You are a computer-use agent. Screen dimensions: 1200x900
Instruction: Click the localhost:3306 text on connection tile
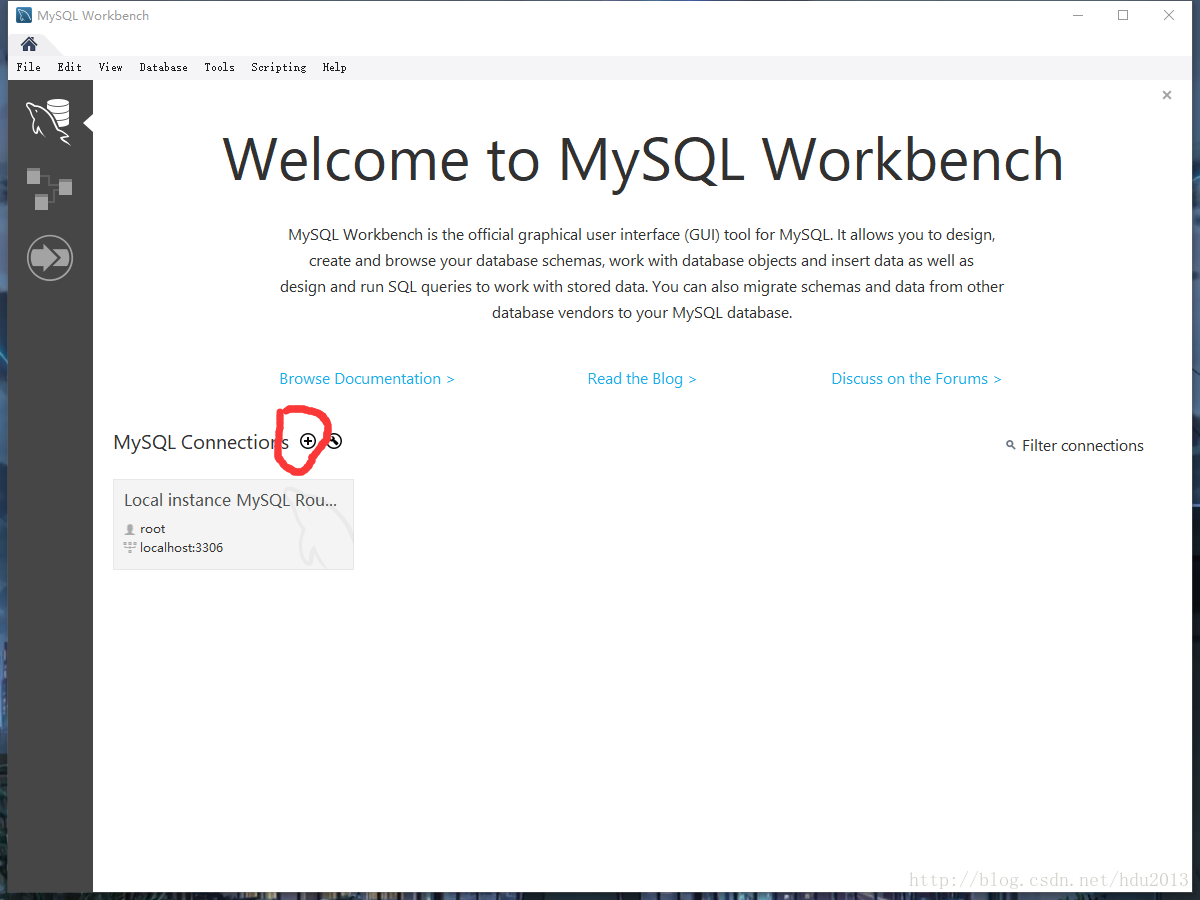coord(182,548)
